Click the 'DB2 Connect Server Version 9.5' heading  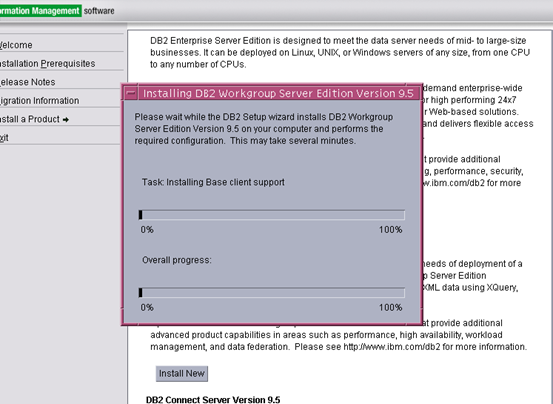(x=213, y=399)
